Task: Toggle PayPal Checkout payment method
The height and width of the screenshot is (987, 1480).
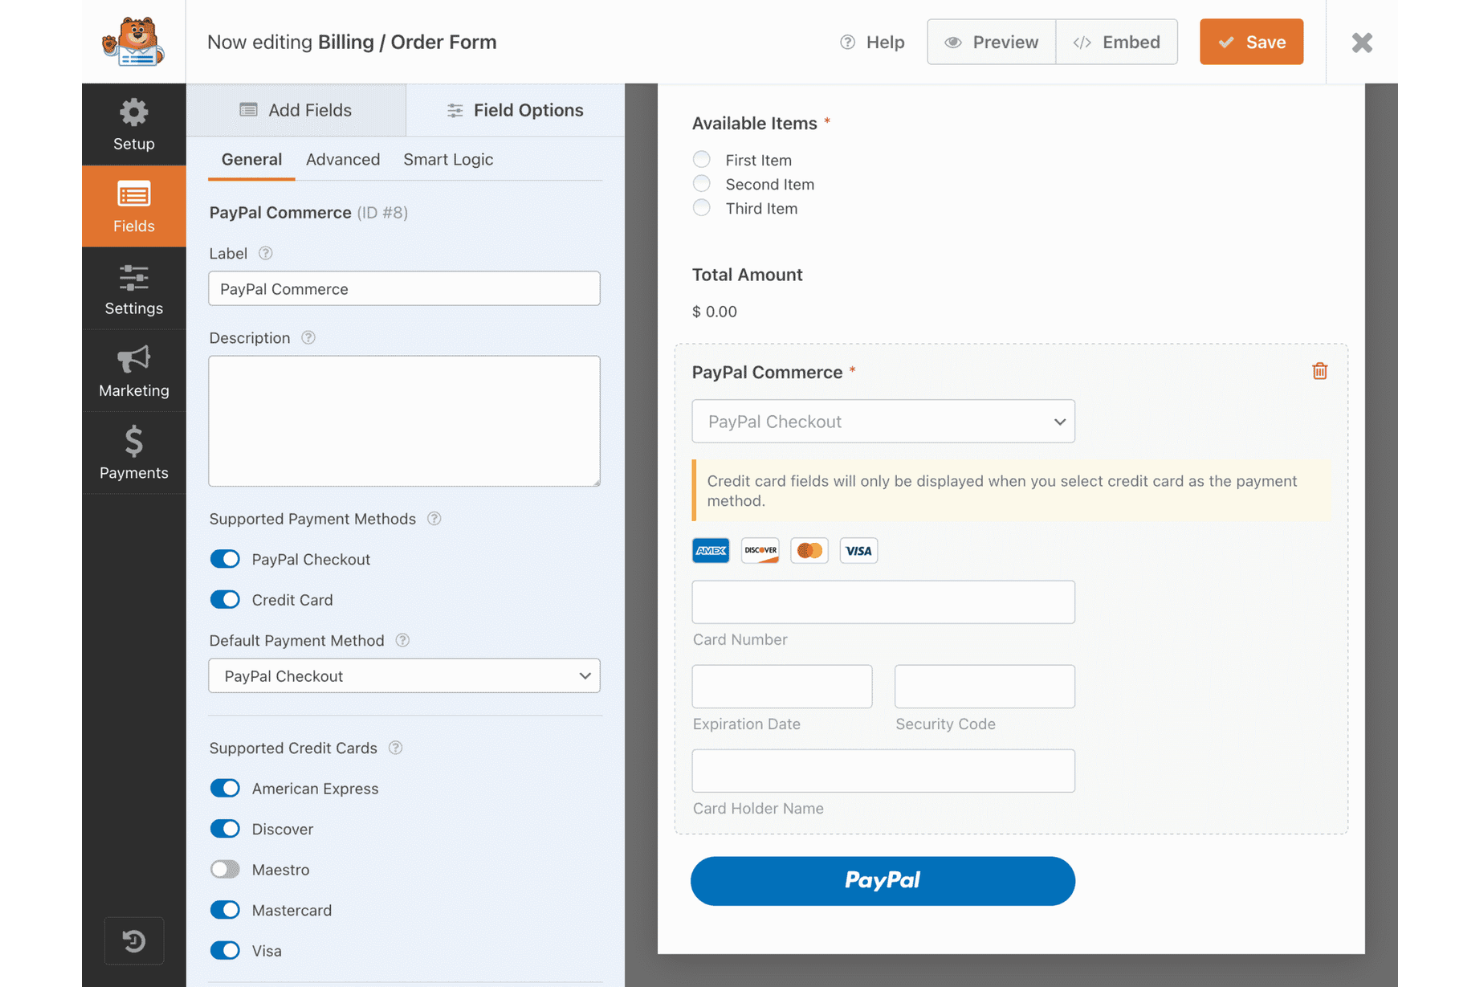Action: coord(225,559)
